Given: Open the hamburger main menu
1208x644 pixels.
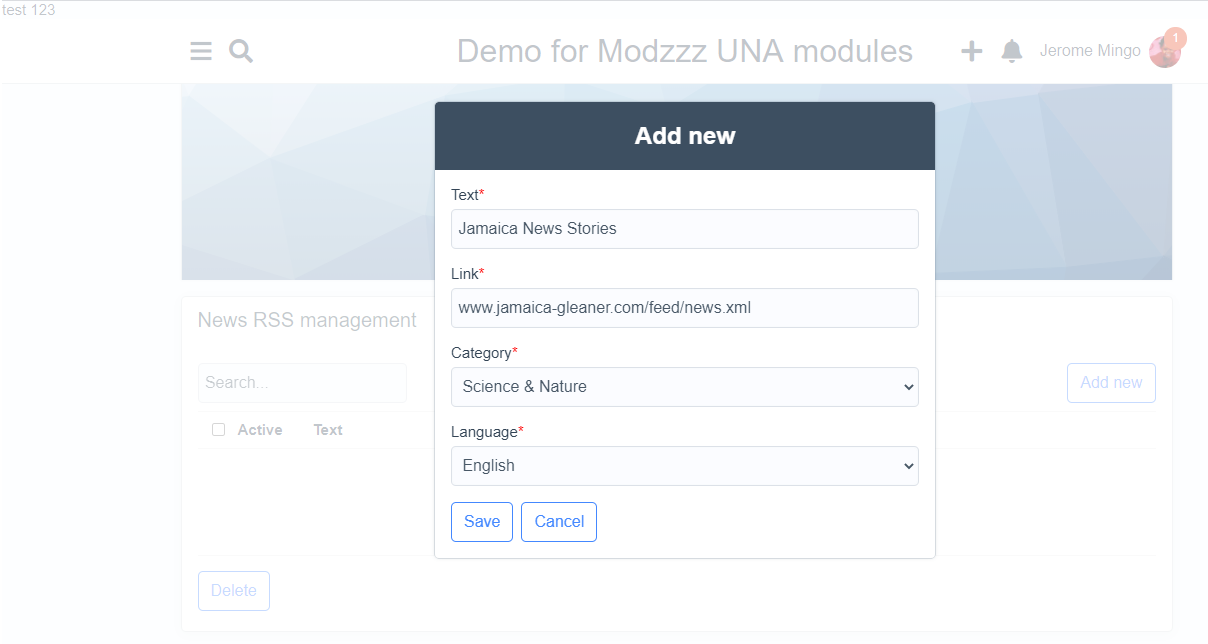Looking at the screenshot, I should 201,51.
